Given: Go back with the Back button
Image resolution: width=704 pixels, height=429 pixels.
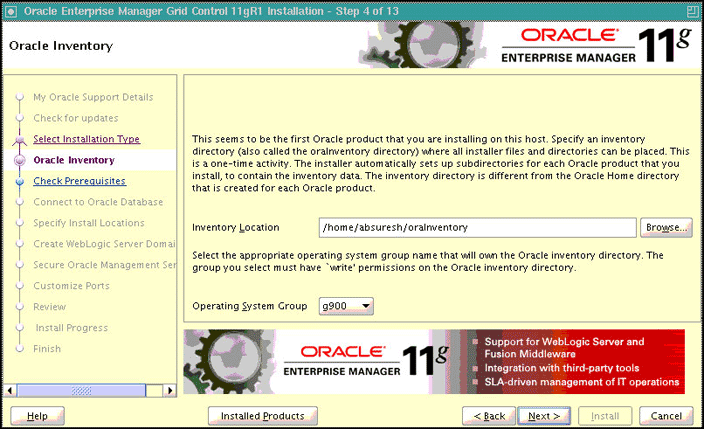Looking at the screenshot, I should click(489, 416).
